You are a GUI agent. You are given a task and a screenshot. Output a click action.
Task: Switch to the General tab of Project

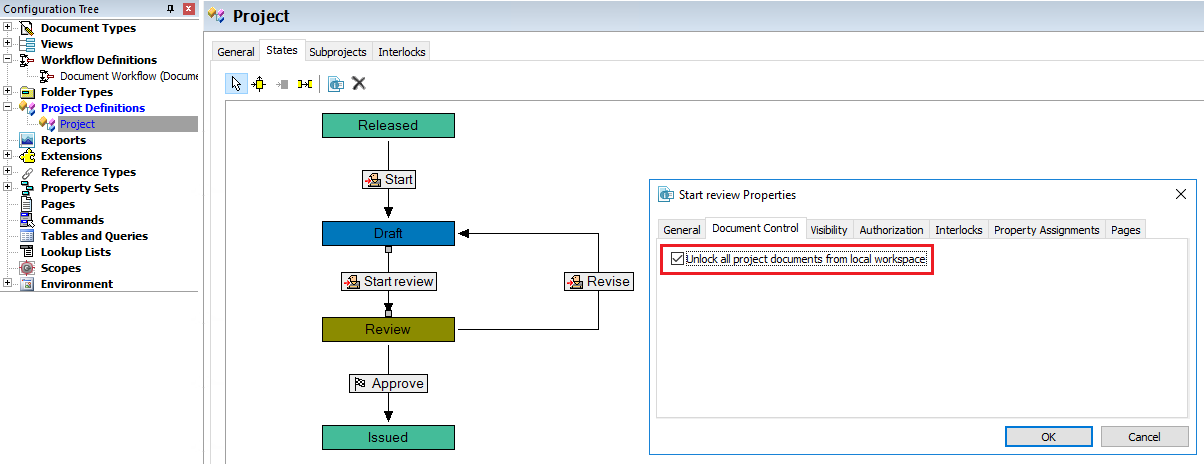point(236,52)
